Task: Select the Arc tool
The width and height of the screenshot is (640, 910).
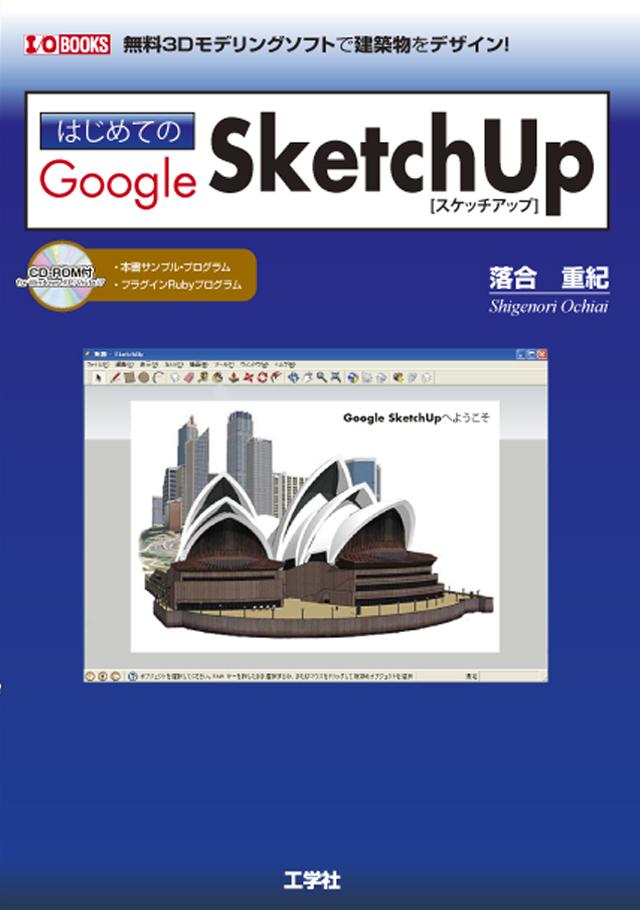Action: pyautogui.click(x=158, y=378)
